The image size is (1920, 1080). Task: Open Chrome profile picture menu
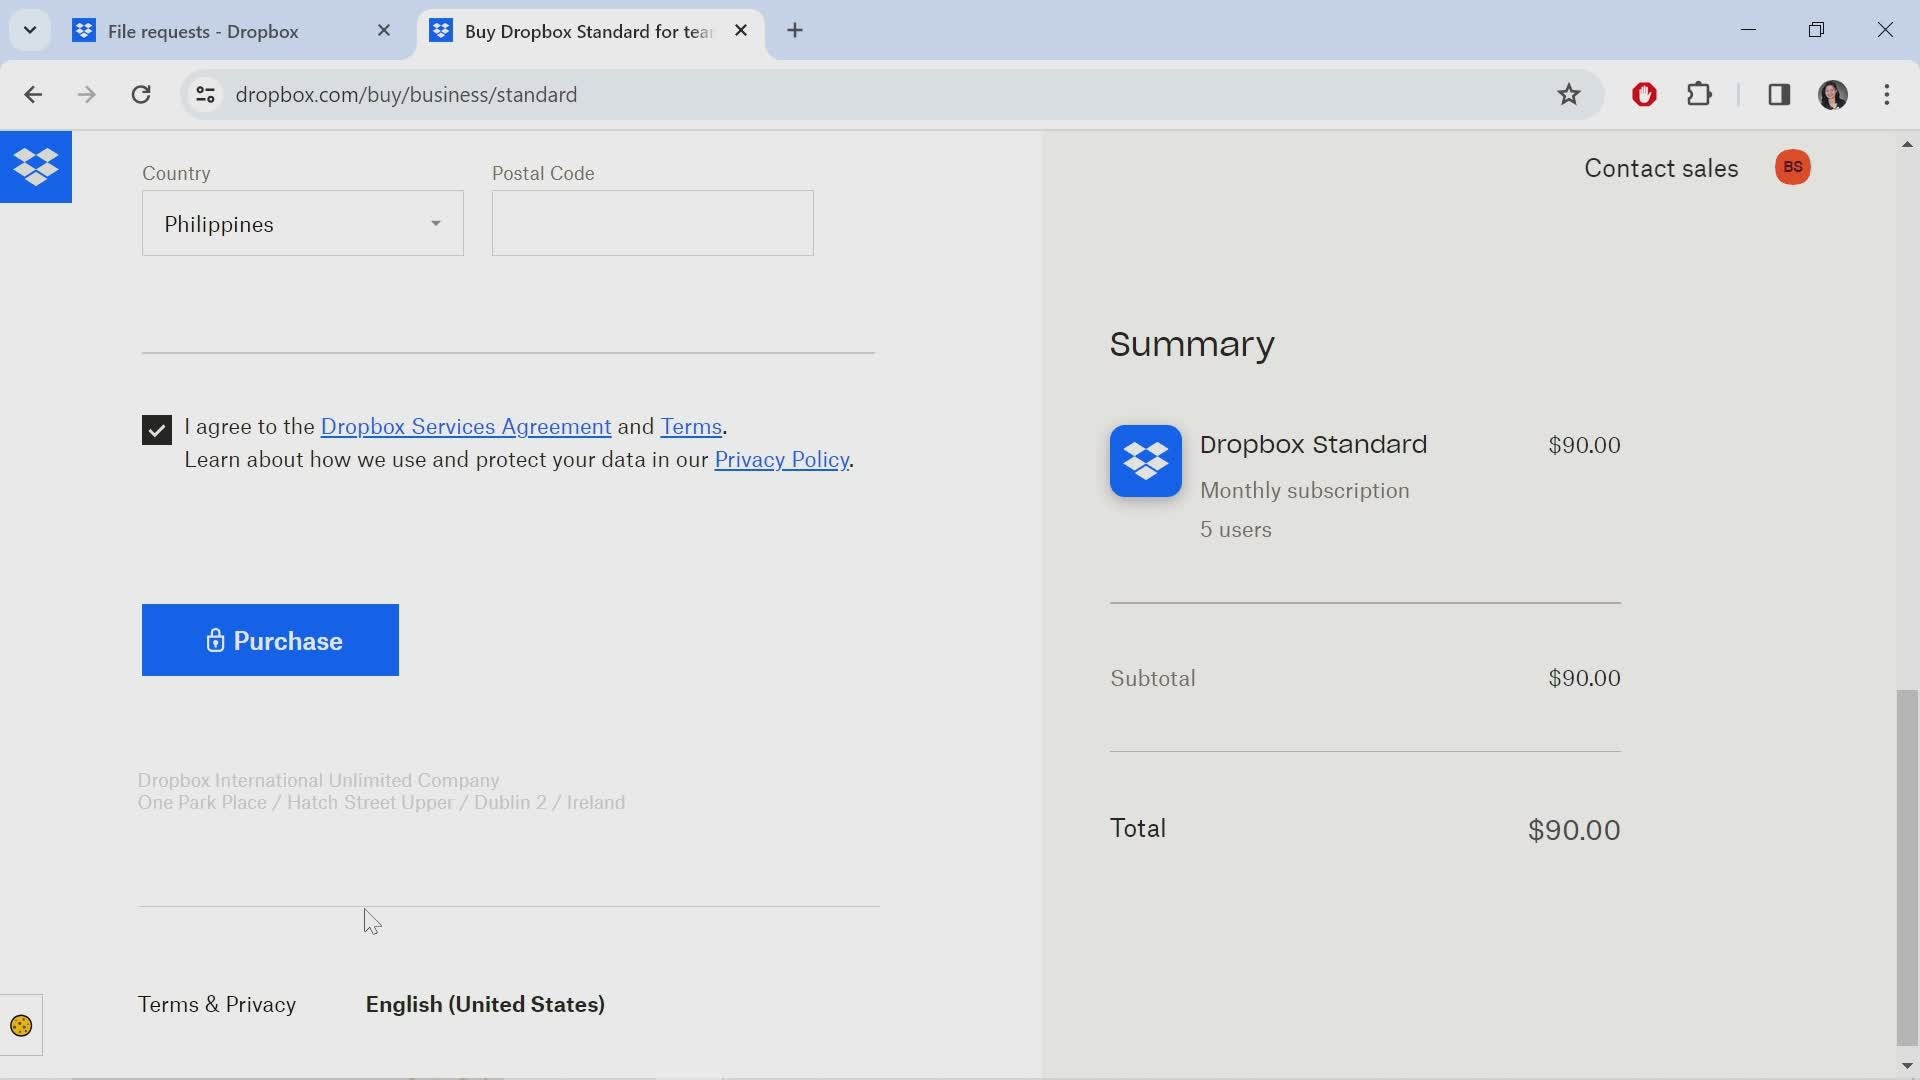click(1833, 94)
